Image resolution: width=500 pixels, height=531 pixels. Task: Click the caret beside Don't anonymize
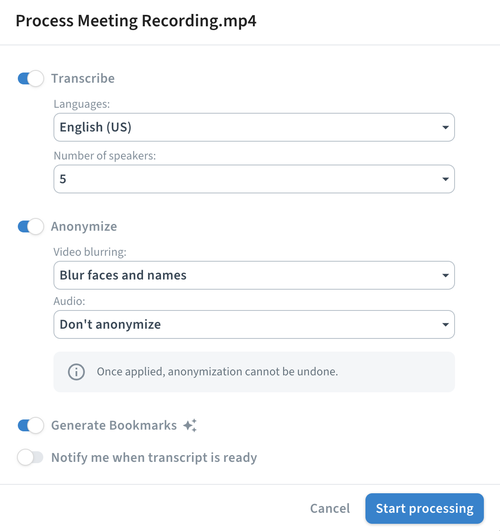point(445,325)
